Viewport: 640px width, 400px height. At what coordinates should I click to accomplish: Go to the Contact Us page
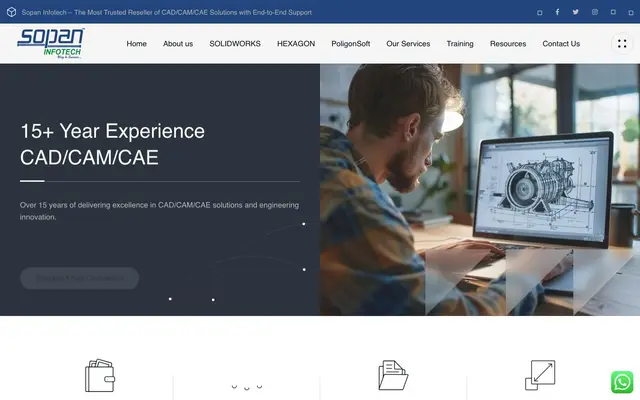pos(561,44)
